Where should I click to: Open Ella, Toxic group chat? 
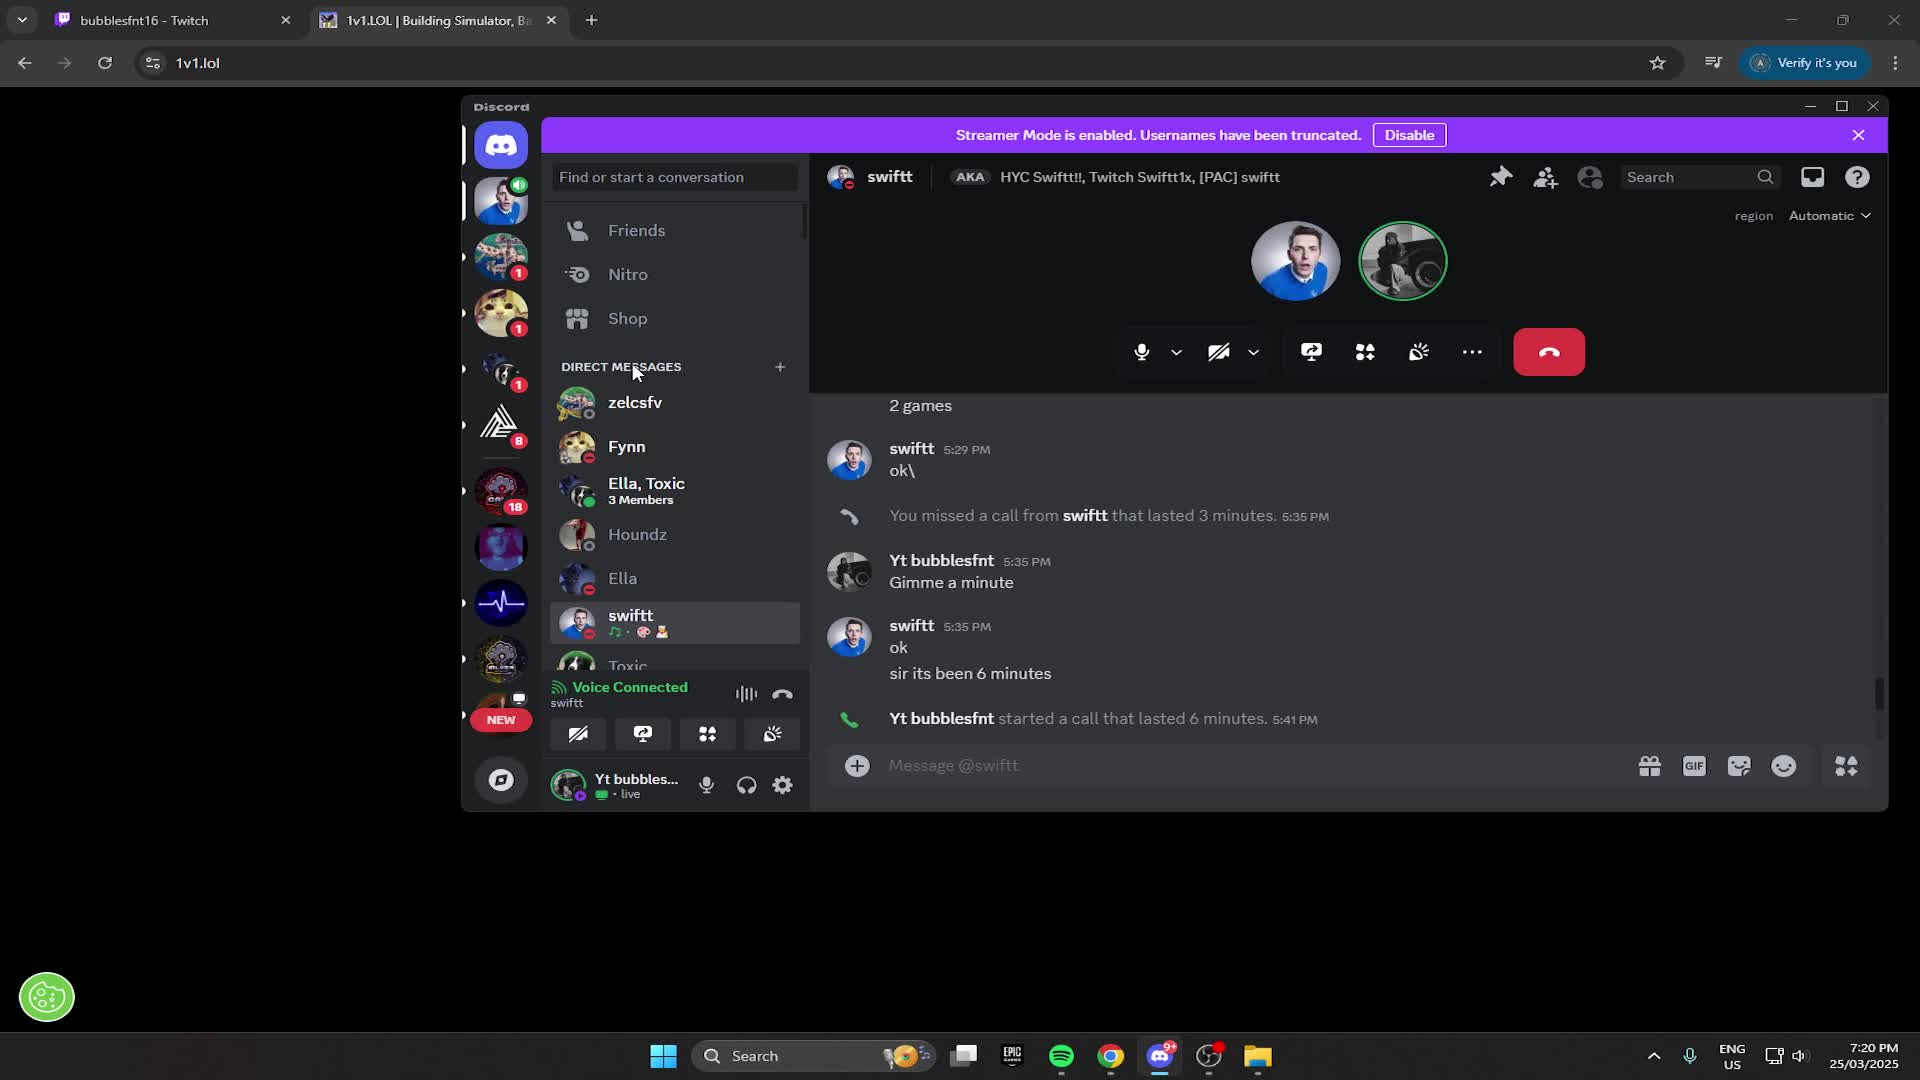675,491
